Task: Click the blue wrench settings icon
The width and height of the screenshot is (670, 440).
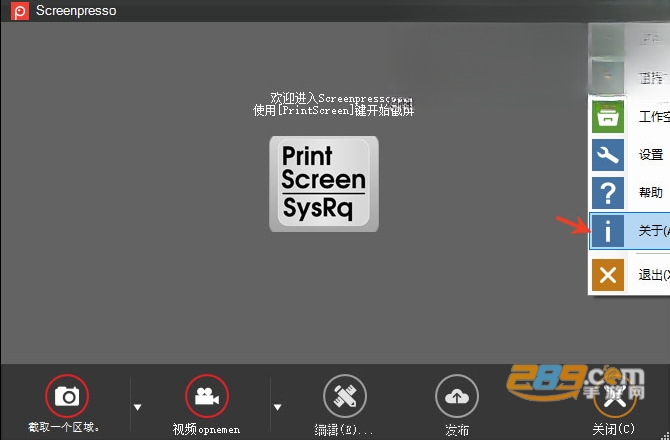Action: (x=608, y=155)
